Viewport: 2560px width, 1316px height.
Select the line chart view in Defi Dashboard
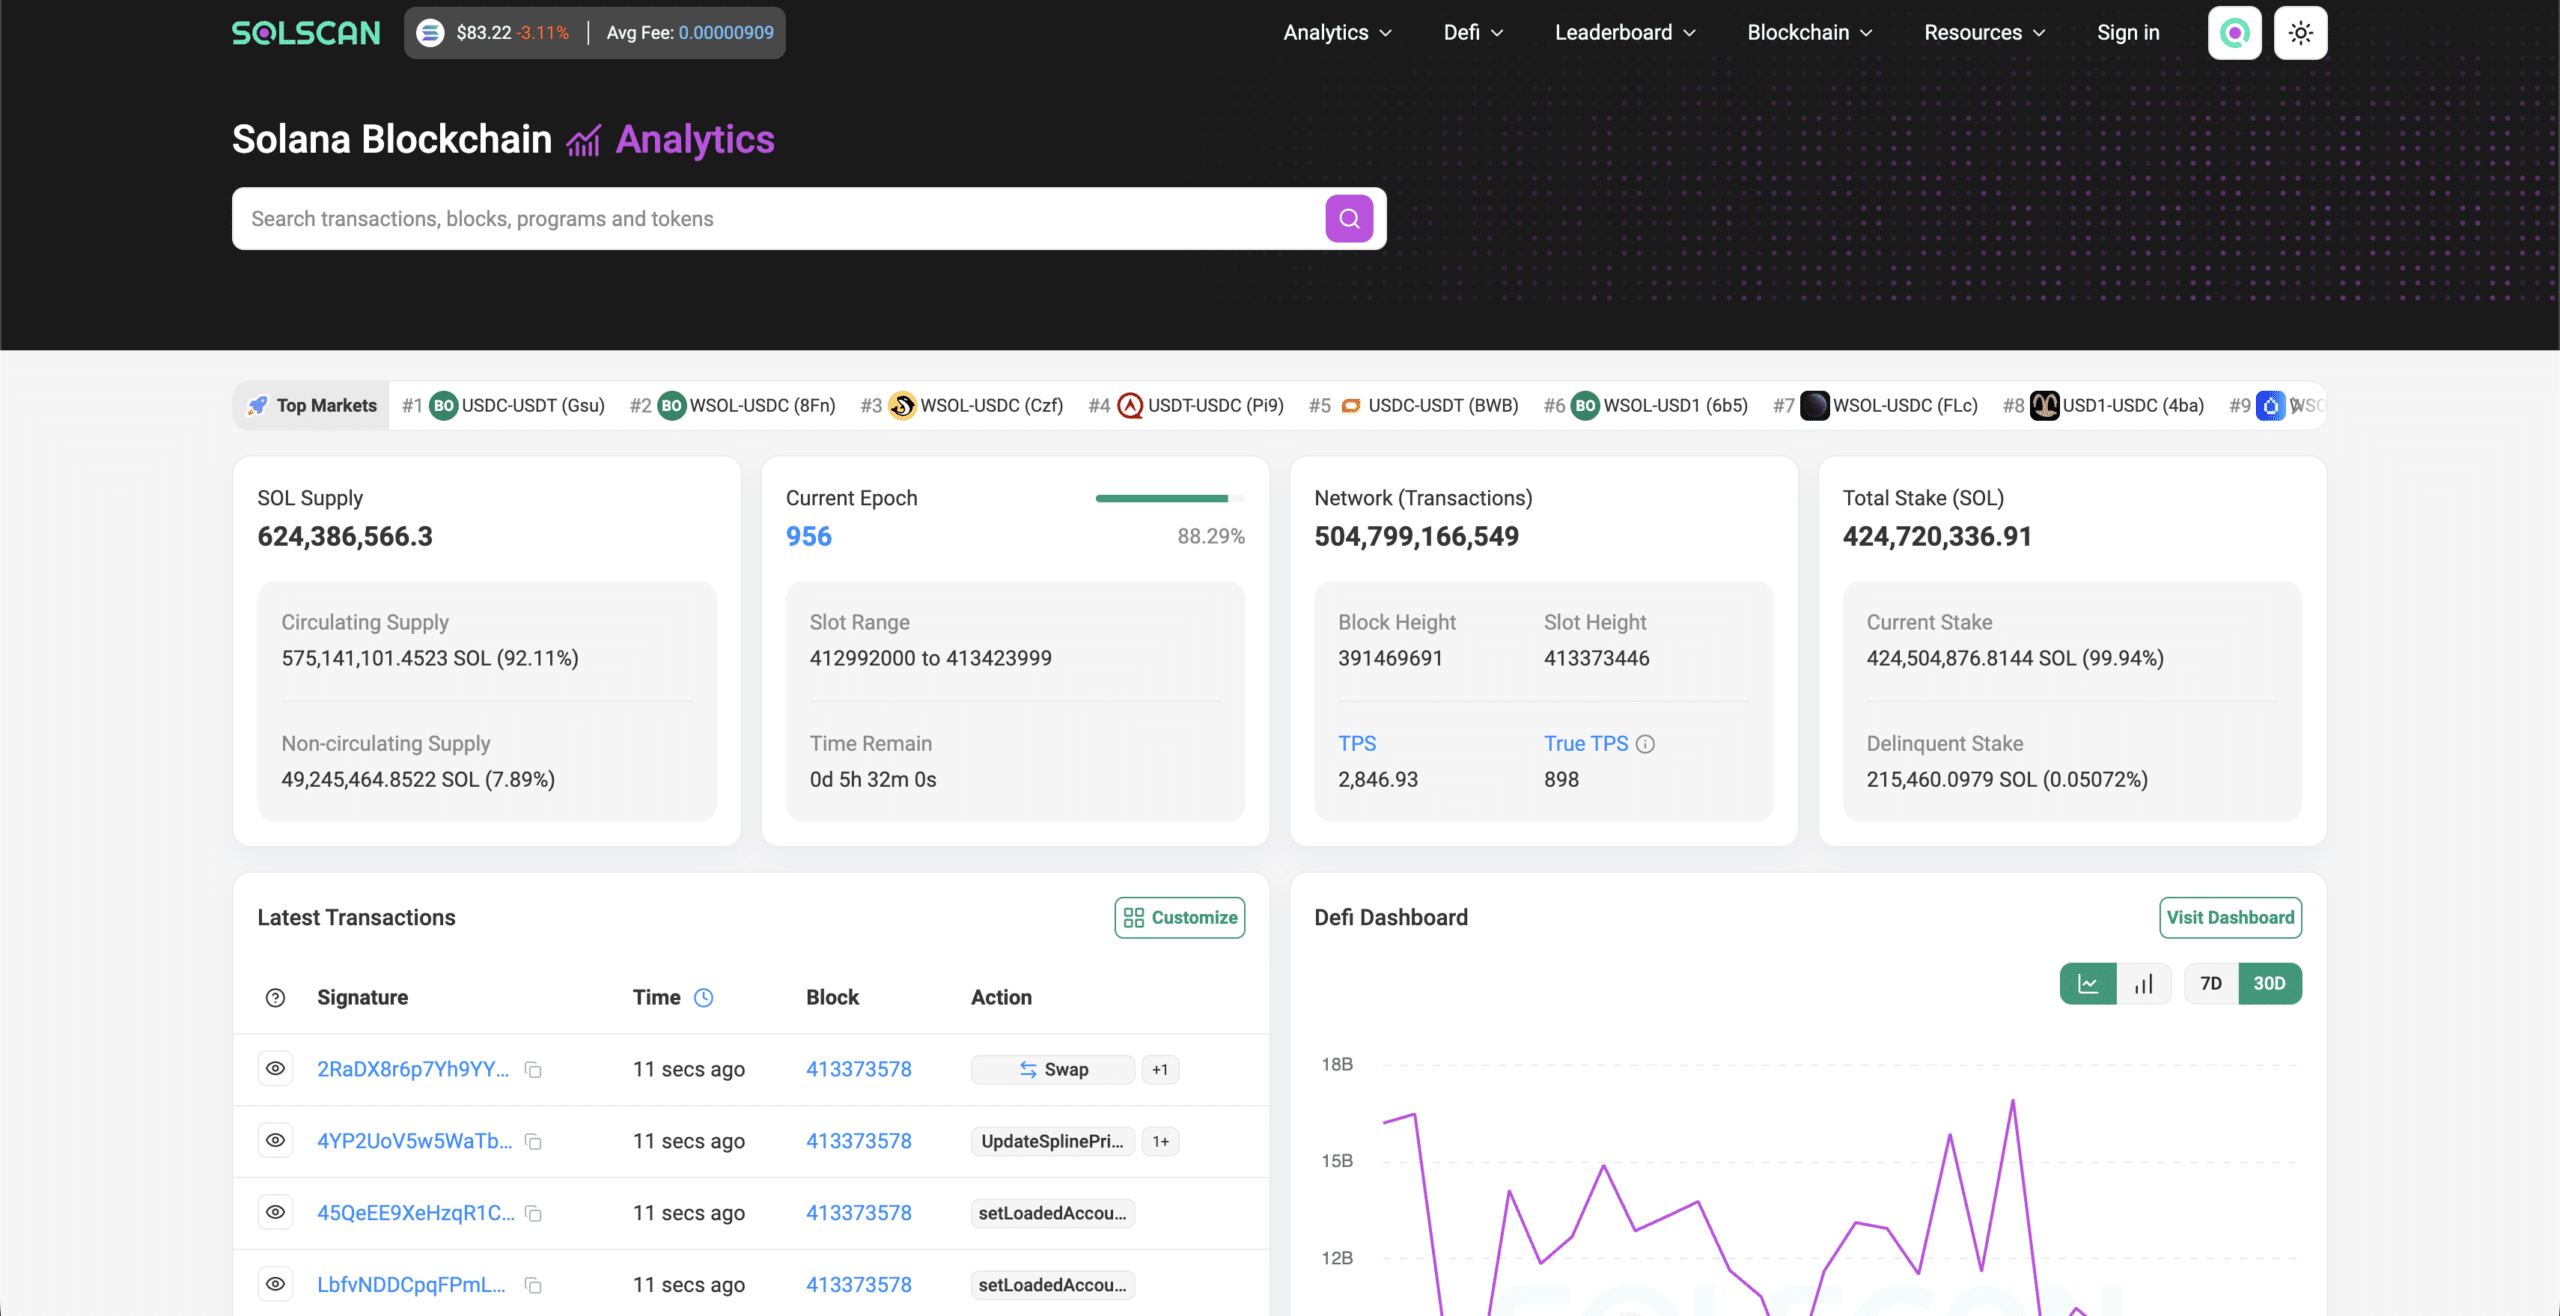2089,983
